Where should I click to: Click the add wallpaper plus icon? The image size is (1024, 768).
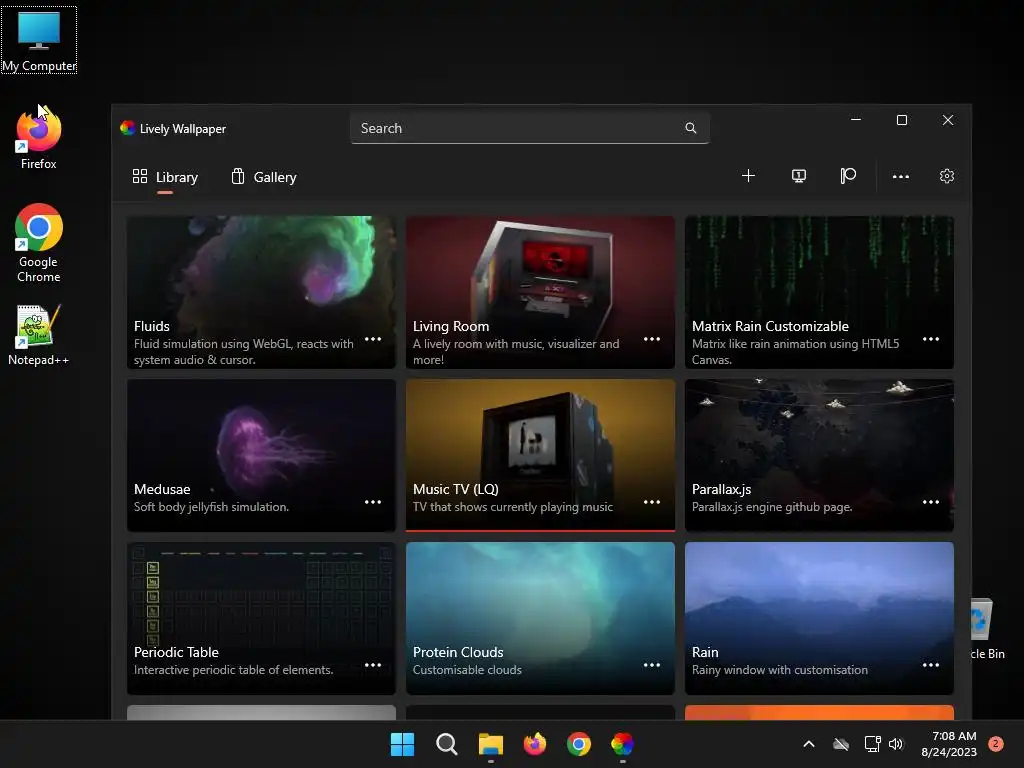[748, 176]
